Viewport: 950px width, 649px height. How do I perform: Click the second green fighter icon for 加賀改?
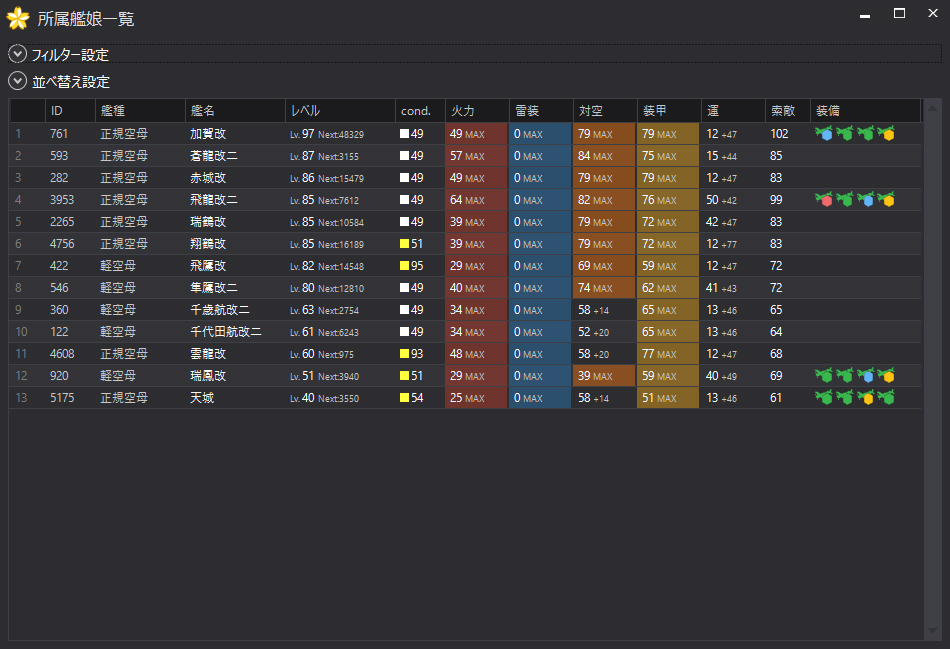tap(865, 133)
